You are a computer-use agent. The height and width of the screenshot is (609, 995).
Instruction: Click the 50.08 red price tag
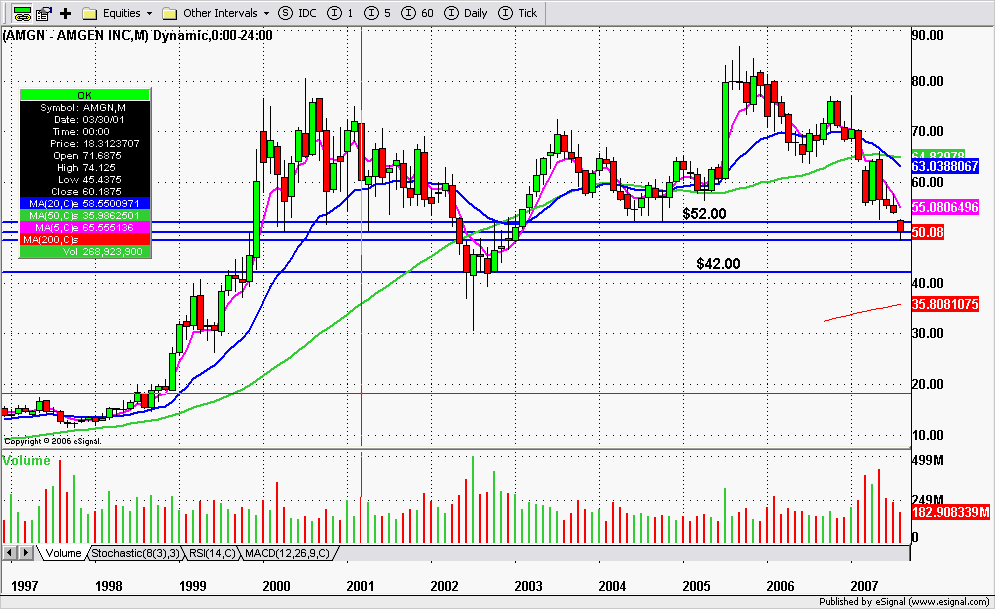pos(928,233)
